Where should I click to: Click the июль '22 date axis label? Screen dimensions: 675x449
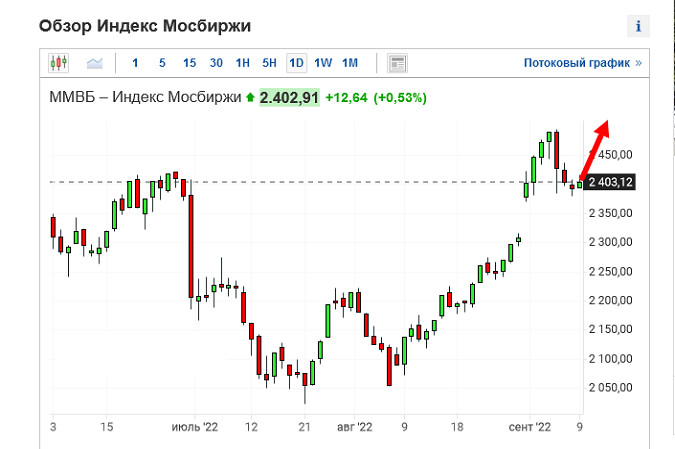(x=196, y=427)
